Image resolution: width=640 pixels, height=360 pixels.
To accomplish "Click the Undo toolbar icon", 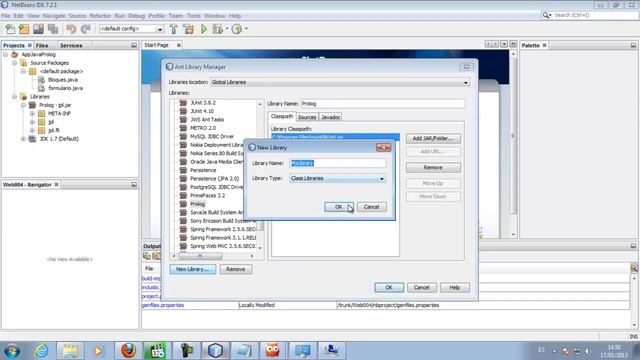I will pos(71,29).
